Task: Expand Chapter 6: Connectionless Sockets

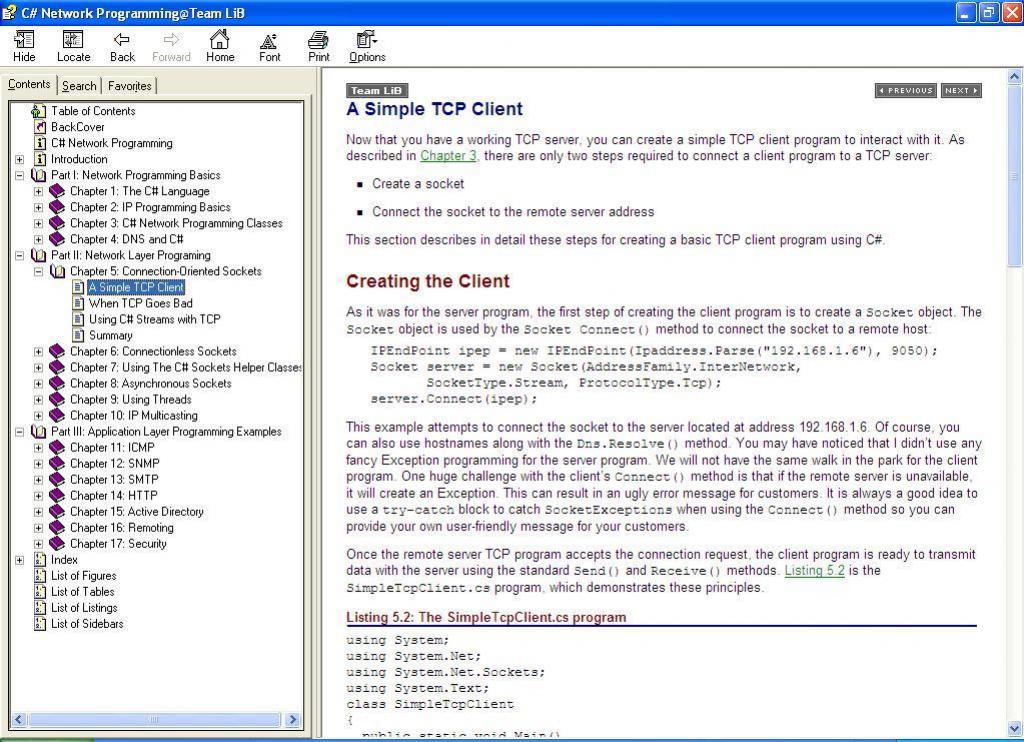Action: (x=39, y=351)
